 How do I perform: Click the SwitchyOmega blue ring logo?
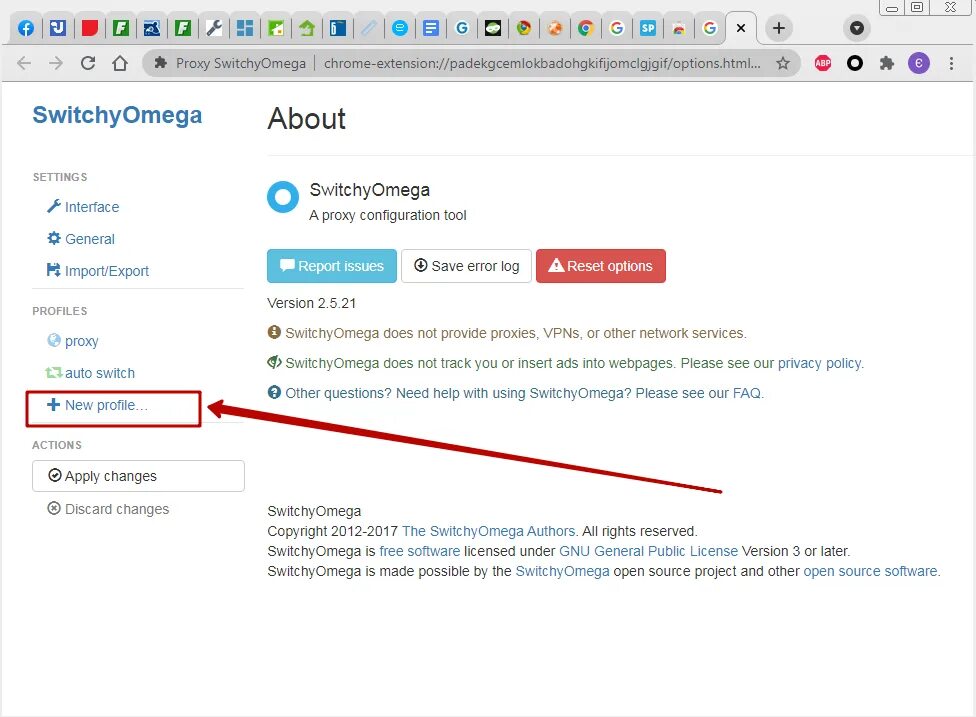tap(283, 197)
